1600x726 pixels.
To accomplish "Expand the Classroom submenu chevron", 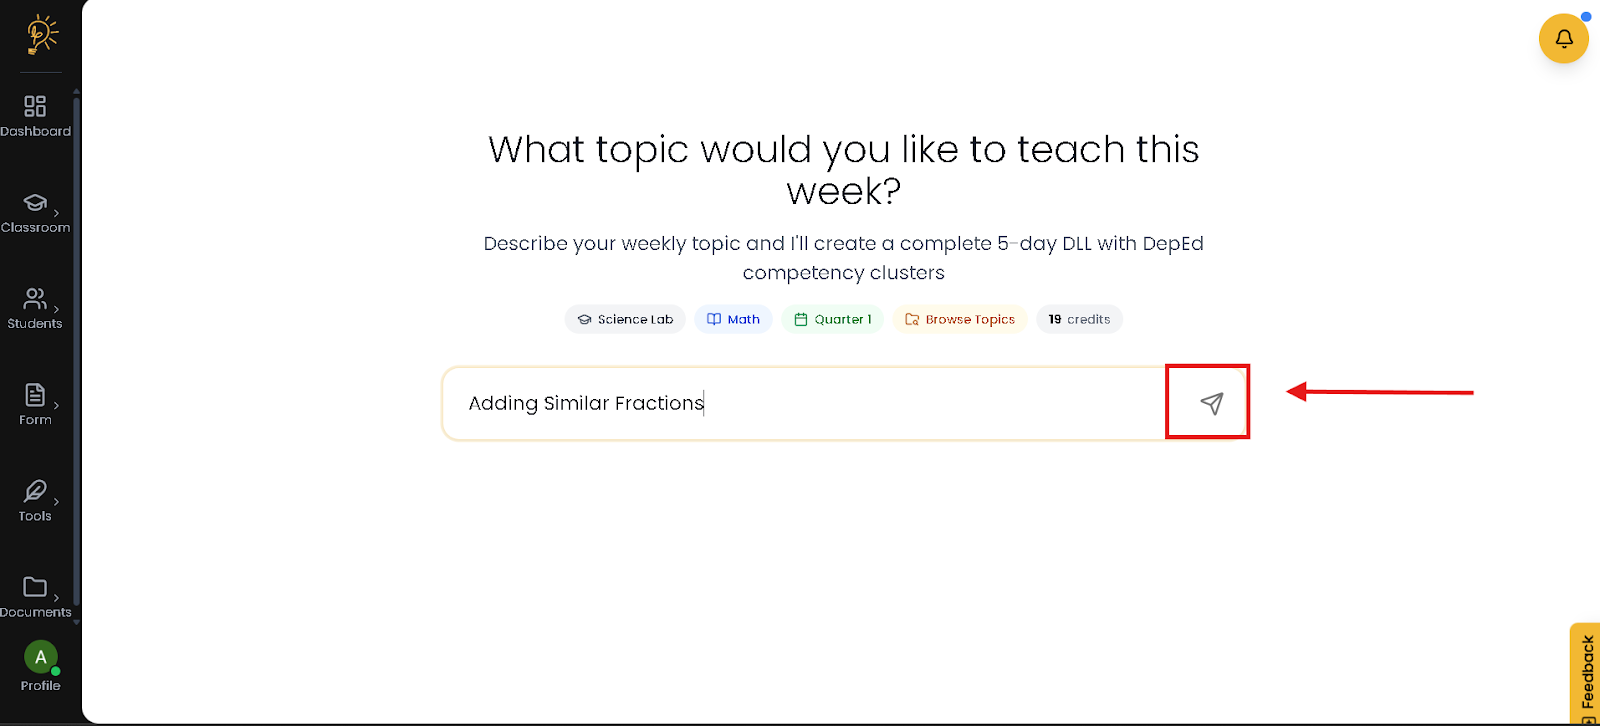I will 56,213.
